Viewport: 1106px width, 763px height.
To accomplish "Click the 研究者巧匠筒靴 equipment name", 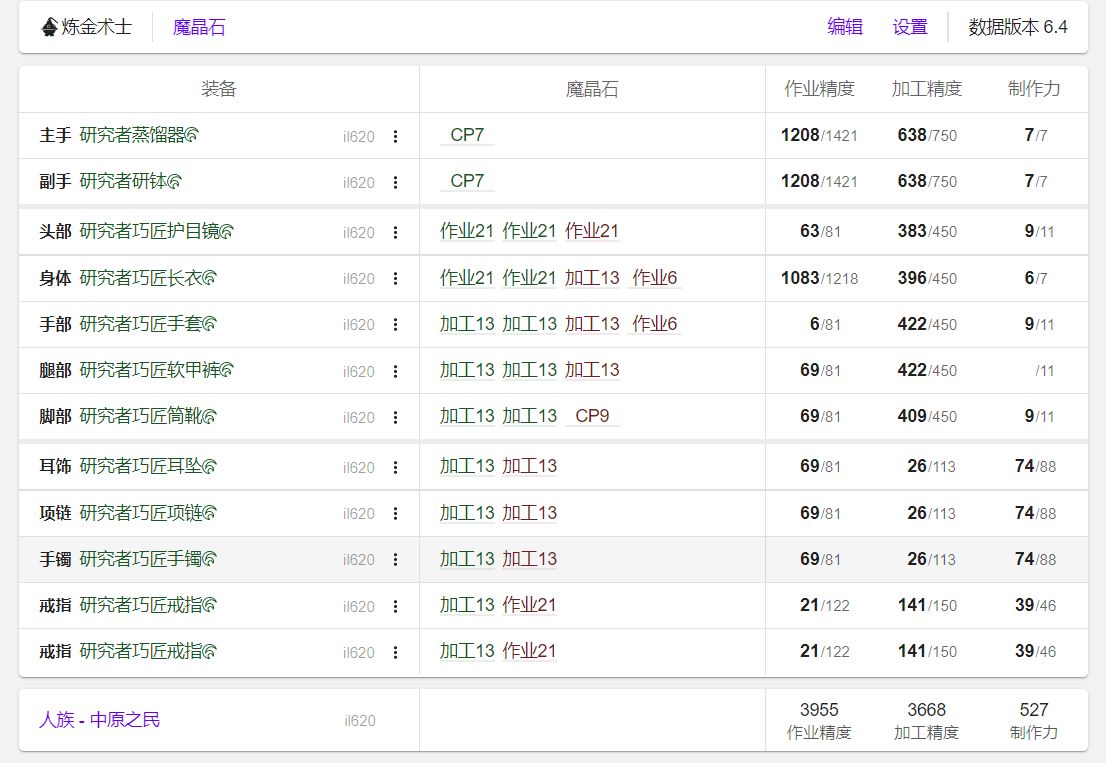I will click(x=141, y=416).
